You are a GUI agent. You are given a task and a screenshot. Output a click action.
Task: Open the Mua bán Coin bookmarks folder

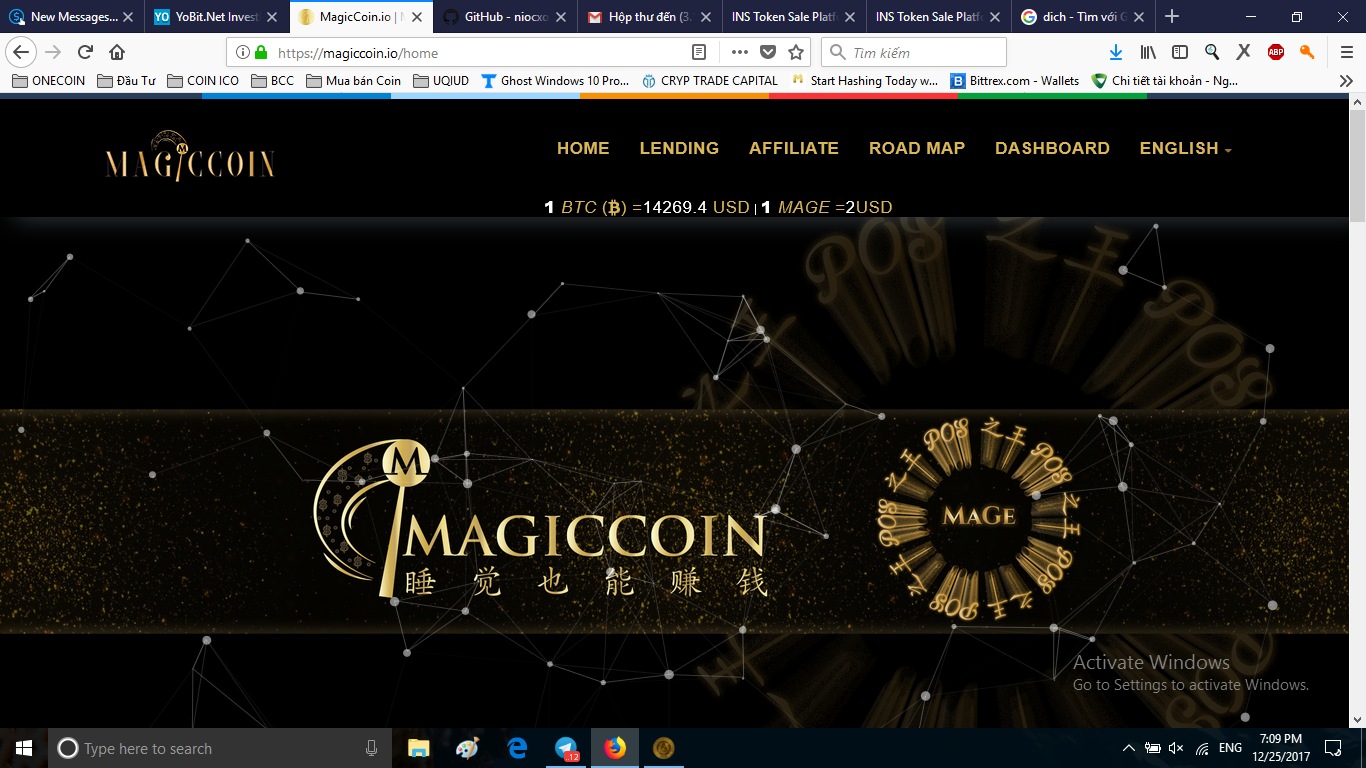(354, 81)
